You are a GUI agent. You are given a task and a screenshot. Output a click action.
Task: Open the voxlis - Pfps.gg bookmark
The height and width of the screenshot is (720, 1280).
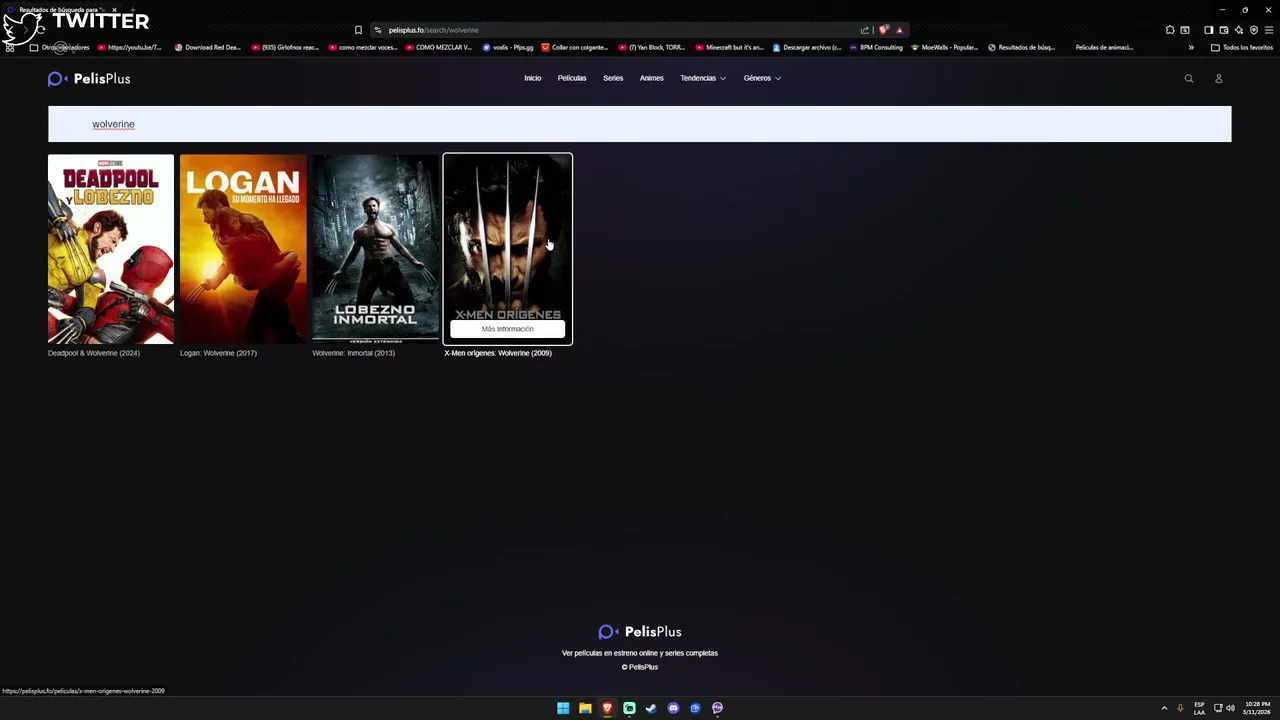(508, 47)
